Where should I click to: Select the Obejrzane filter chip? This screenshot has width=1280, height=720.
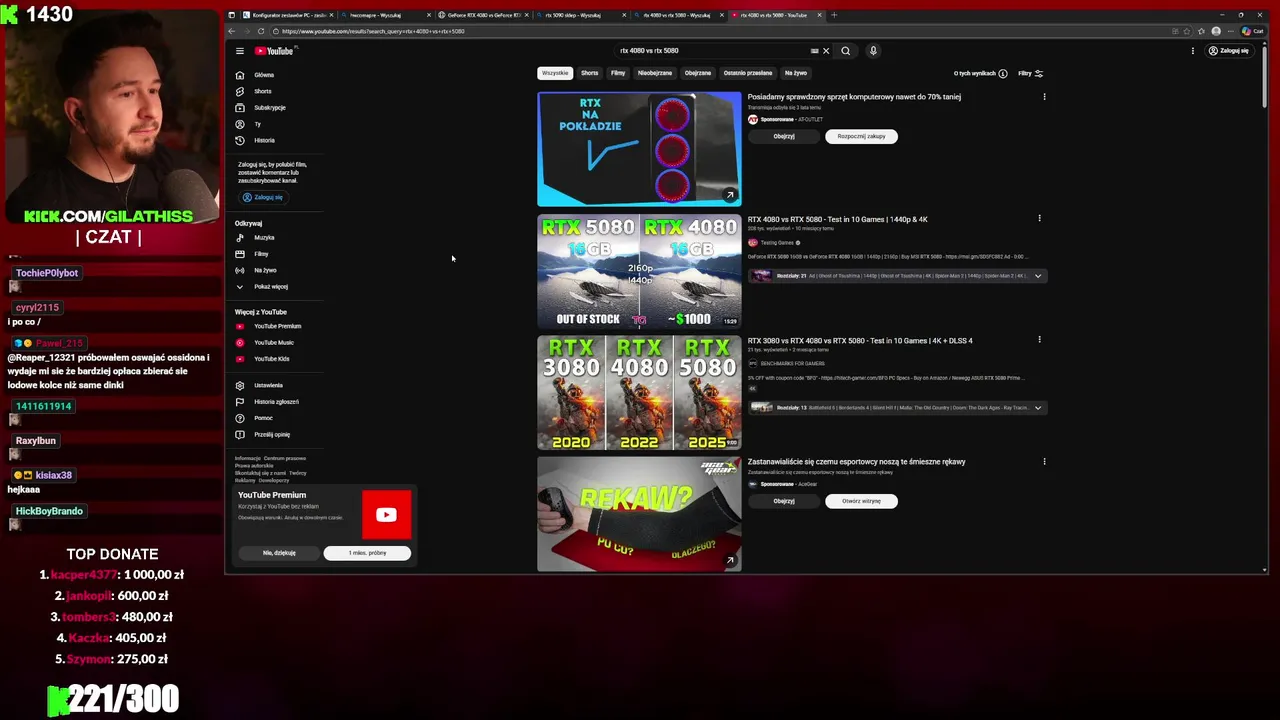tap(698, 73)
